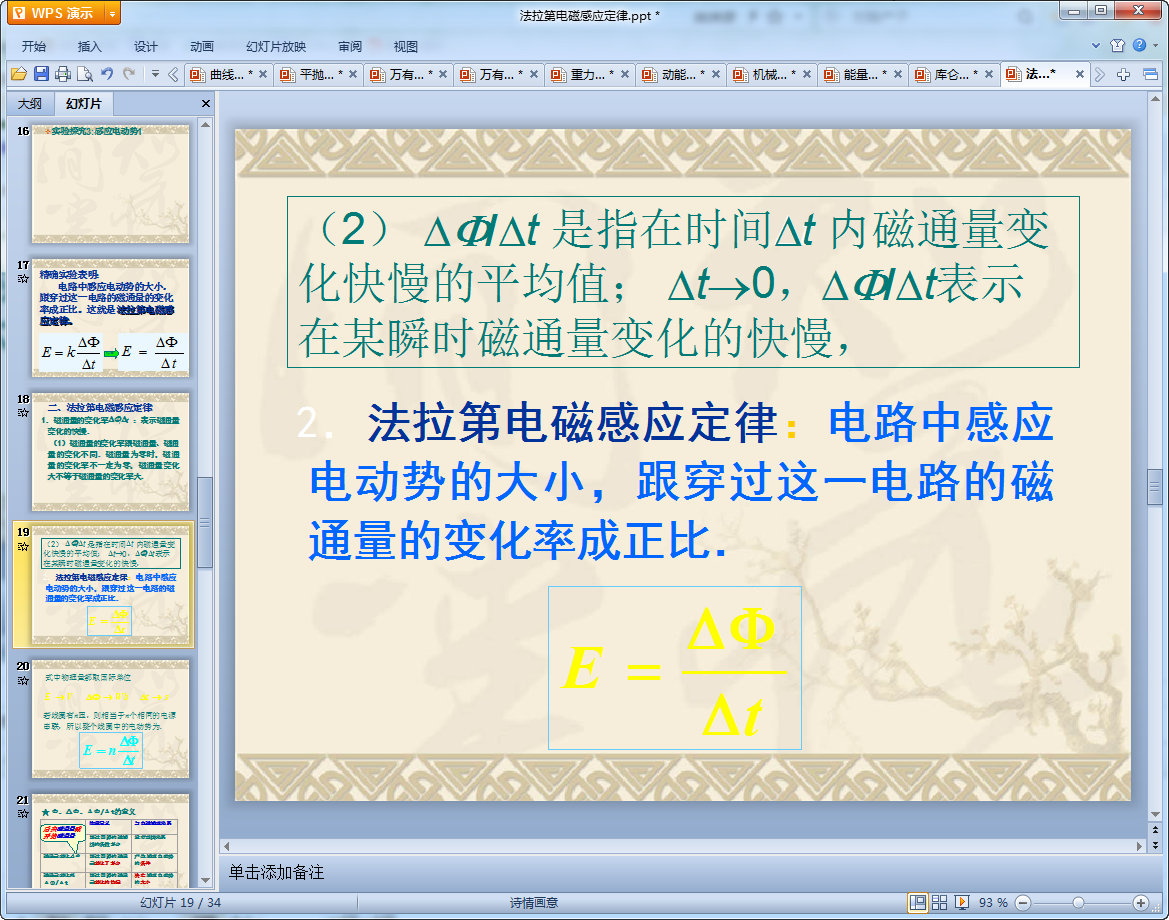The image size is (1169, 920).
Task: Open a file with the folder icon
Action: pyautogui.click(x=18, y=74)
